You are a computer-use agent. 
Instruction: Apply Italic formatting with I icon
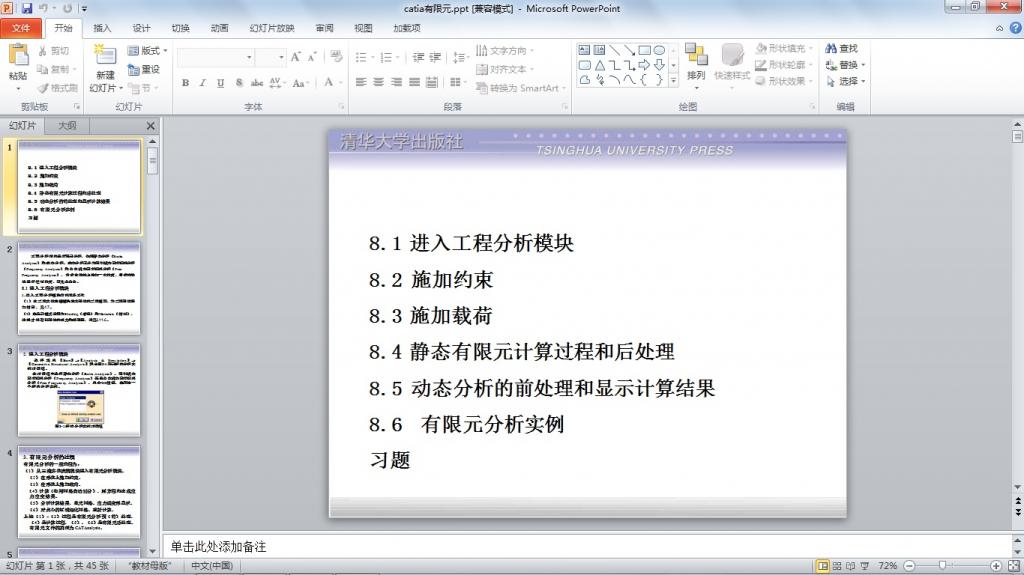(202, 83)
